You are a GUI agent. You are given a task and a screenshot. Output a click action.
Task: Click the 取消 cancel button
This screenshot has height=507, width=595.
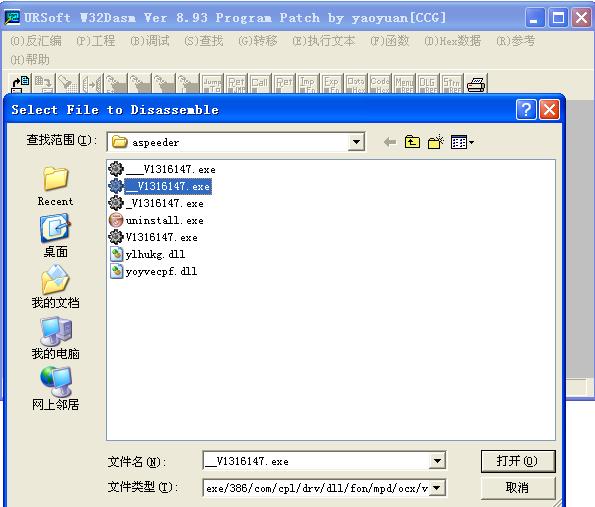[518, 488]
